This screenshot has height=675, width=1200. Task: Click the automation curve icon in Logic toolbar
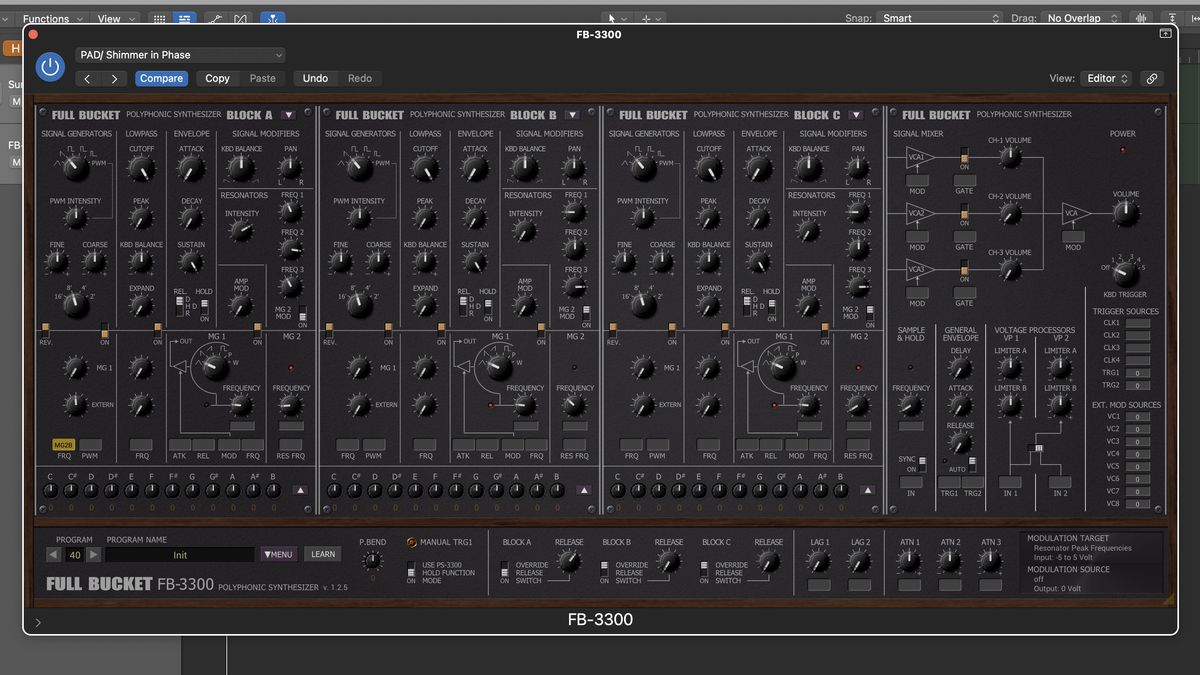216,18
